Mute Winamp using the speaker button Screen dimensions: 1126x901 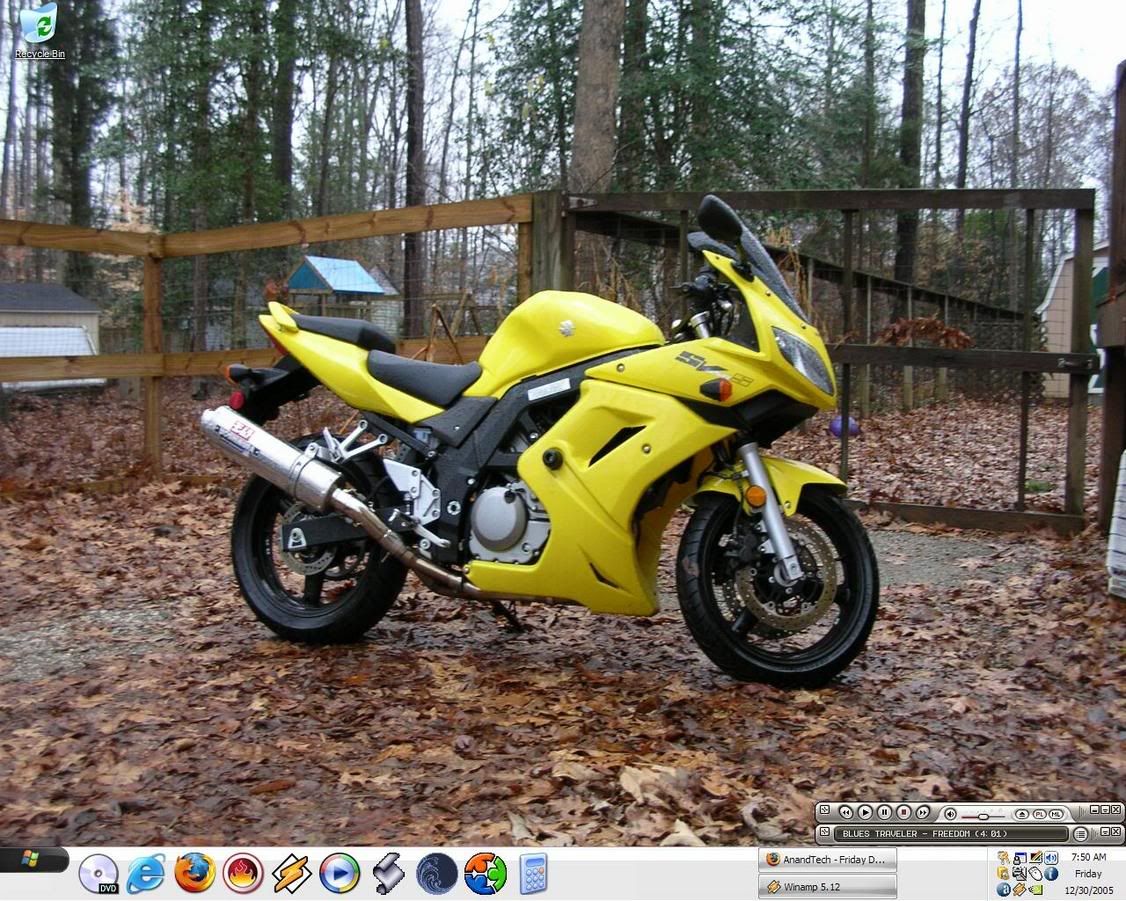click(950, 813)
